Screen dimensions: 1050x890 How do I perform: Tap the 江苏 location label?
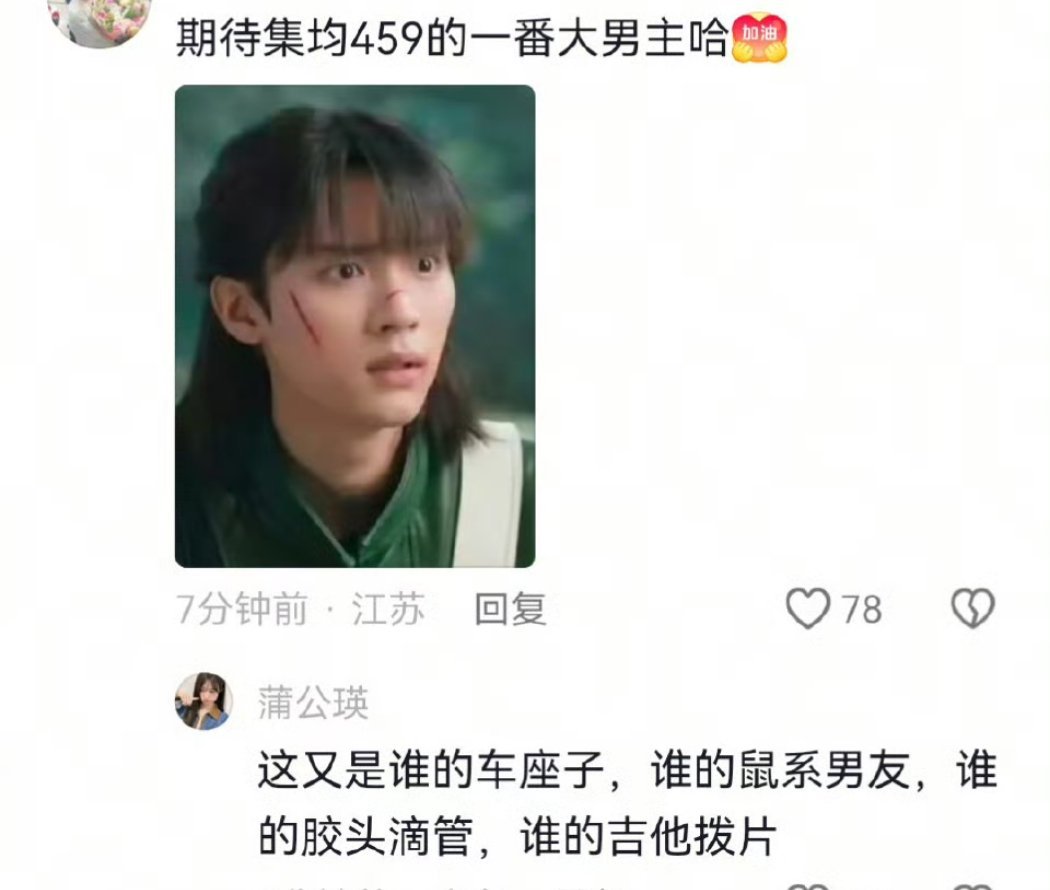click(388, 609)
